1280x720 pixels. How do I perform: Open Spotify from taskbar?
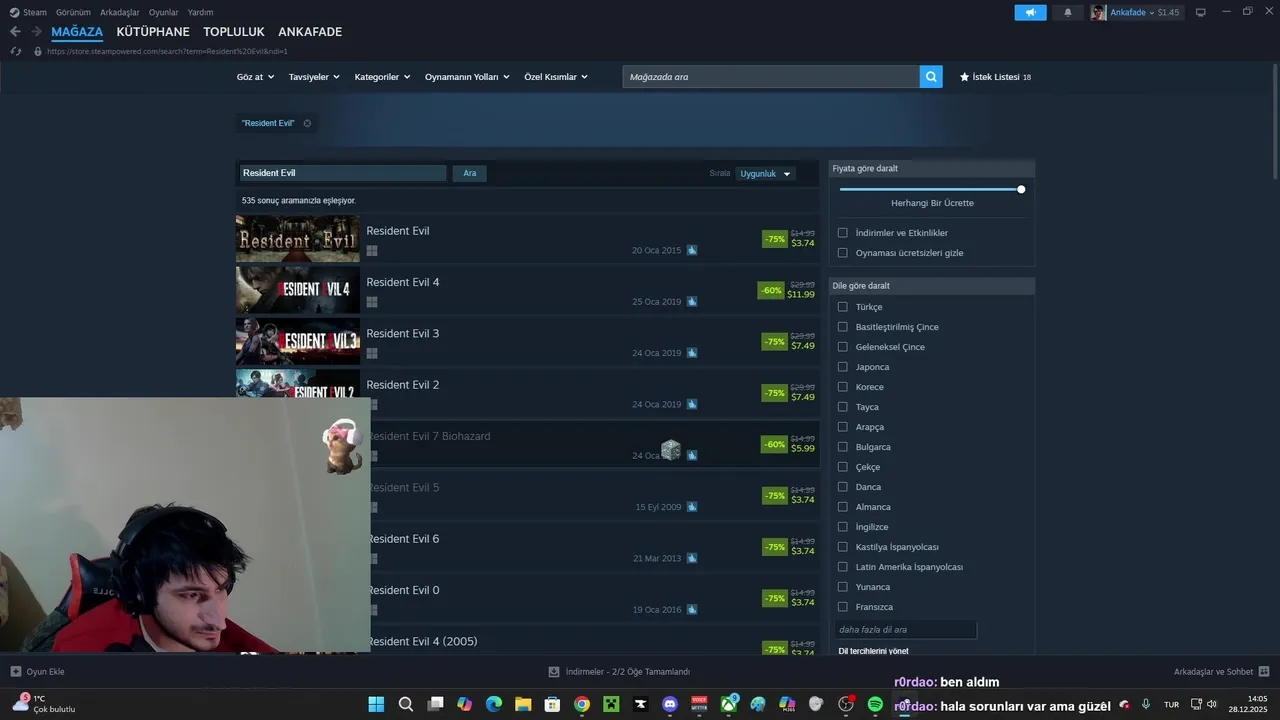(875, 704)
